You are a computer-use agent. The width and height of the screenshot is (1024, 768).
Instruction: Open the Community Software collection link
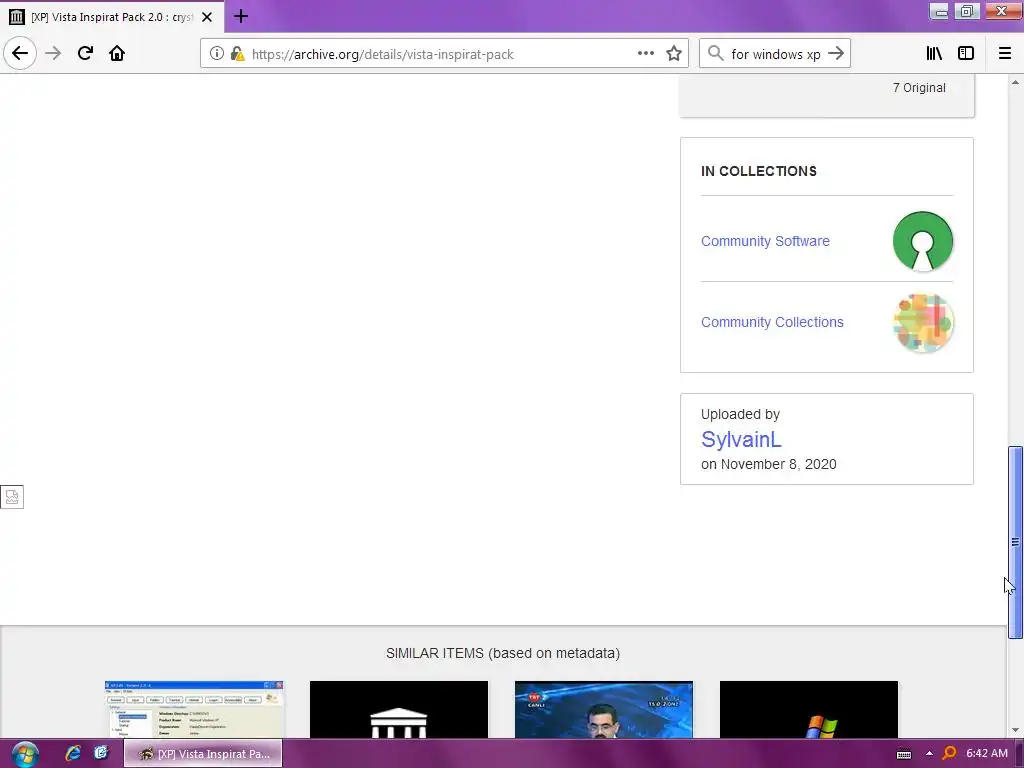coord(765,241)
